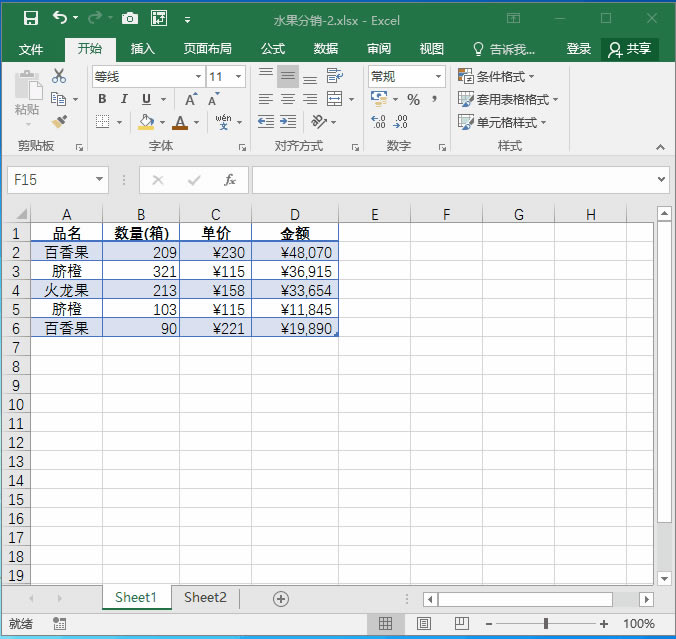
Task: Expand the number format dropdown 常规
Action: coord(438,76)
